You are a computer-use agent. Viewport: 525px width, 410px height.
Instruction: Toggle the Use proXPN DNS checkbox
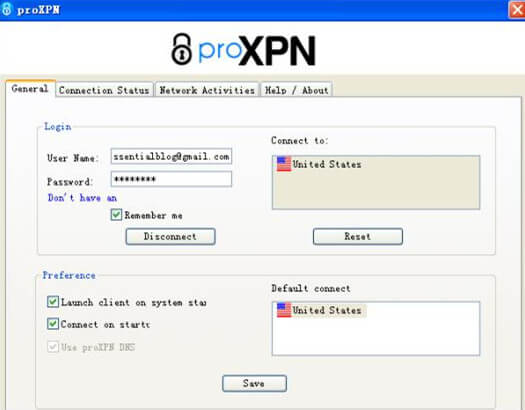(53, 346)
